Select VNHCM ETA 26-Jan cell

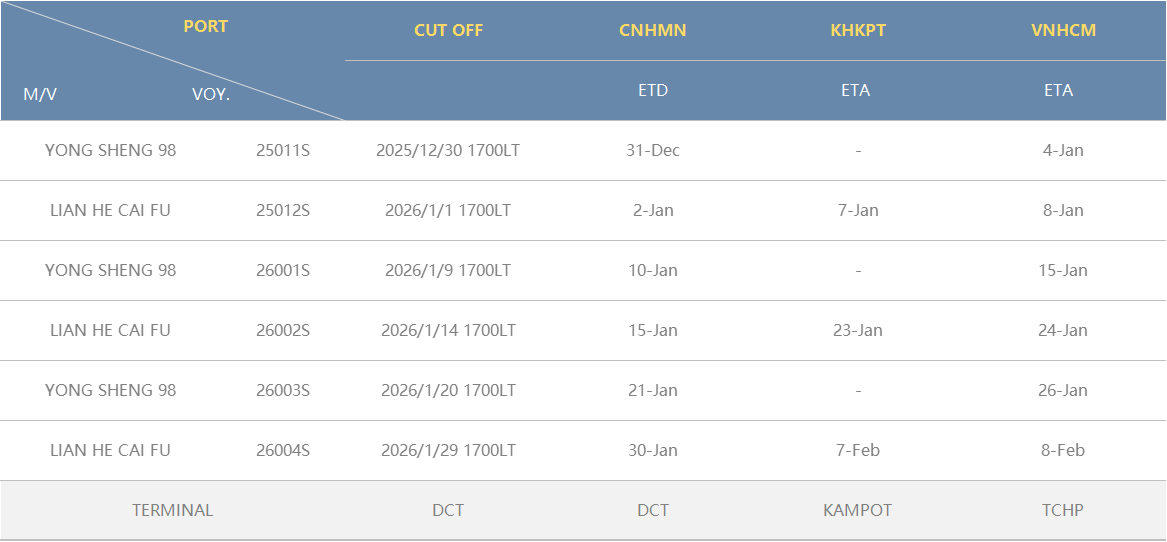(1063, 391)
